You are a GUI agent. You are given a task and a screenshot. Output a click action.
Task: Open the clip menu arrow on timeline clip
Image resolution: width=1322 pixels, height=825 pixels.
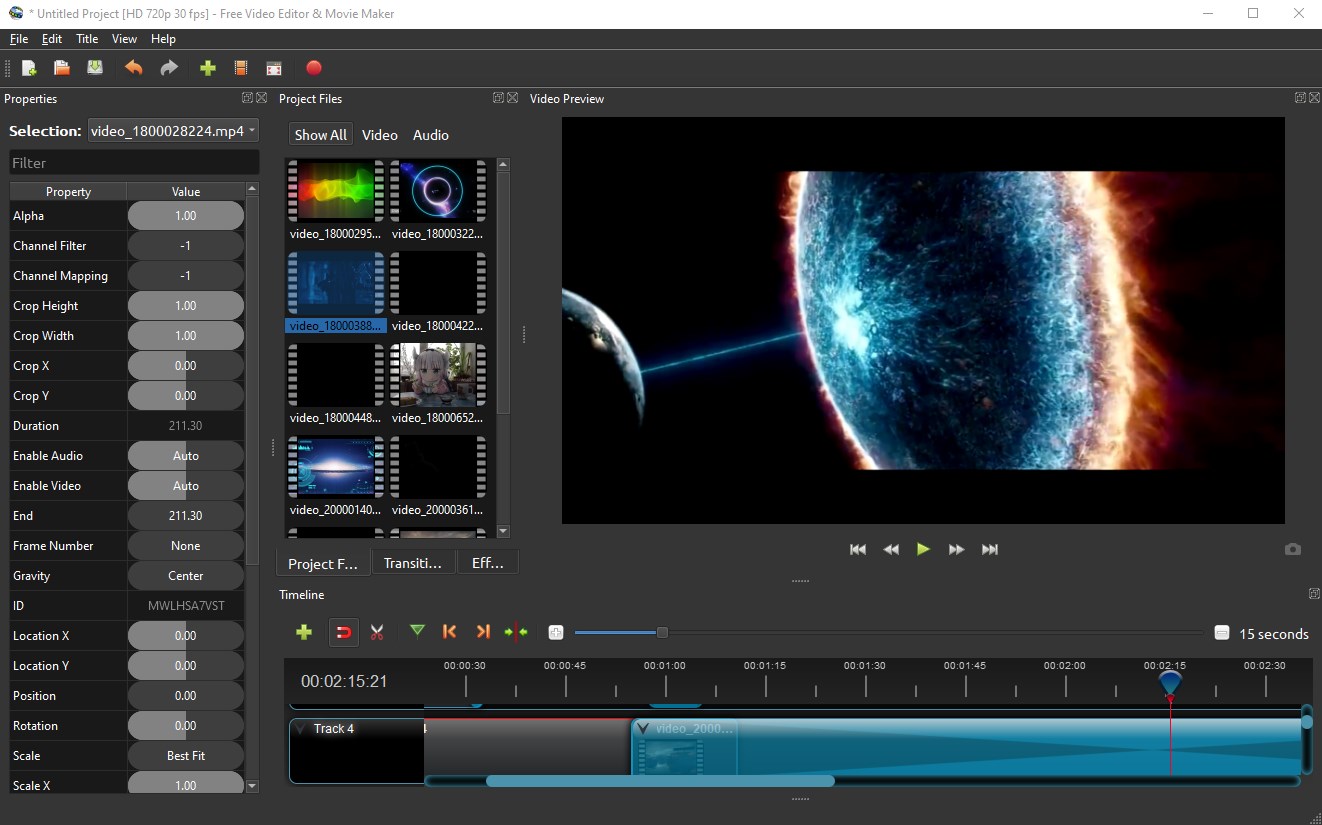(x=643, y=729)
